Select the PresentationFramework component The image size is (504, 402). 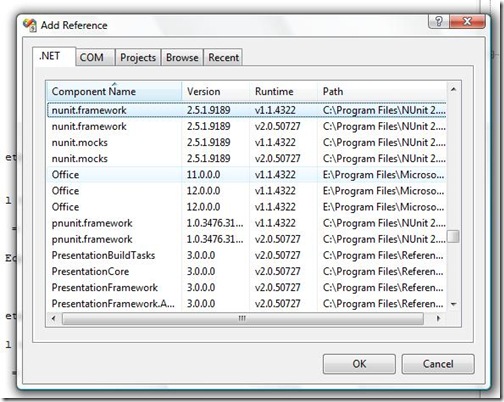[x=247, y=287]
